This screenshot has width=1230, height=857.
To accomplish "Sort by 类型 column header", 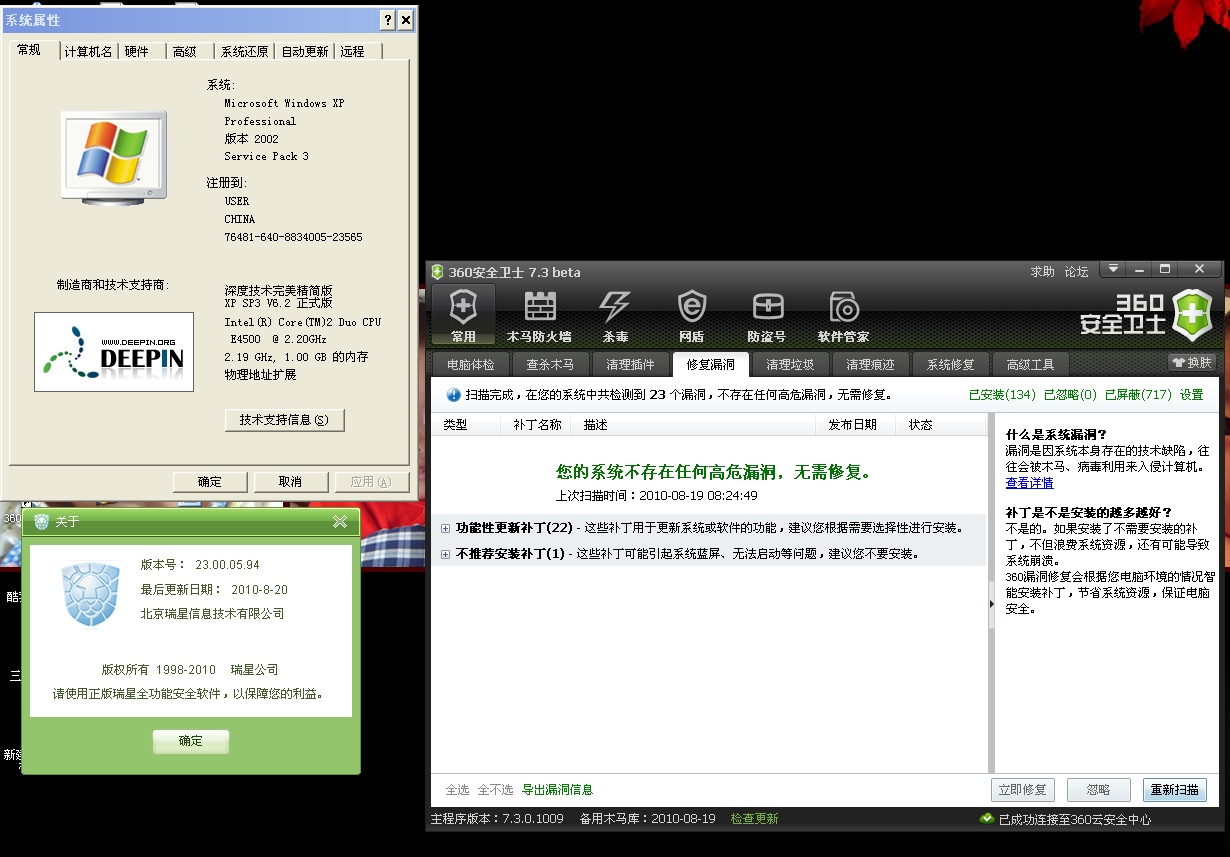I will point(466,425).
